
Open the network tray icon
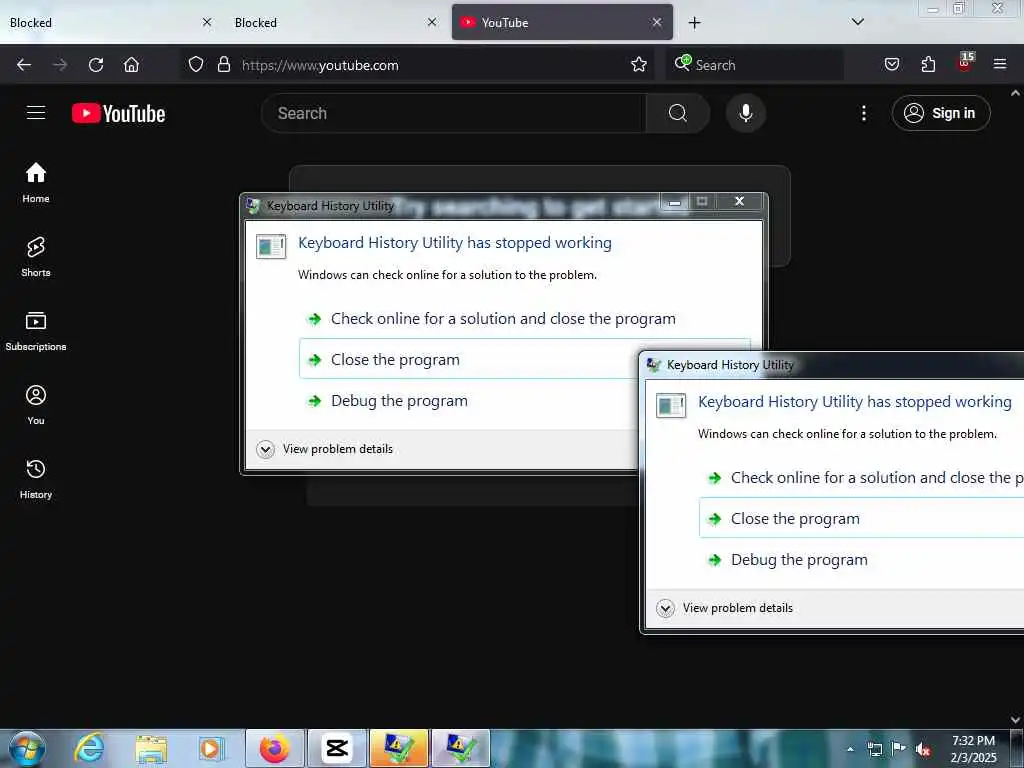pos(874,749)
